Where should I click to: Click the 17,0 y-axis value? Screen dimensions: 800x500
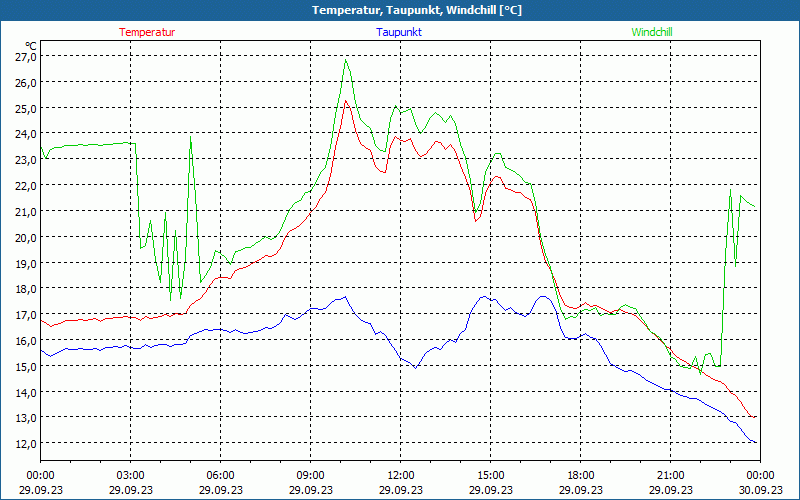click(26, 315)
